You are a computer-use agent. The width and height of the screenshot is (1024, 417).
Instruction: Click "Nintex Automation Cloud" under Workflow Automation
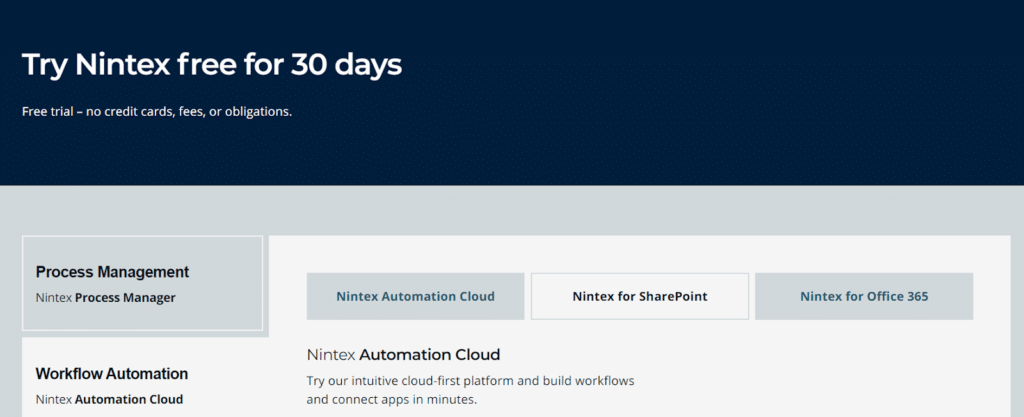tap(109, 399)
